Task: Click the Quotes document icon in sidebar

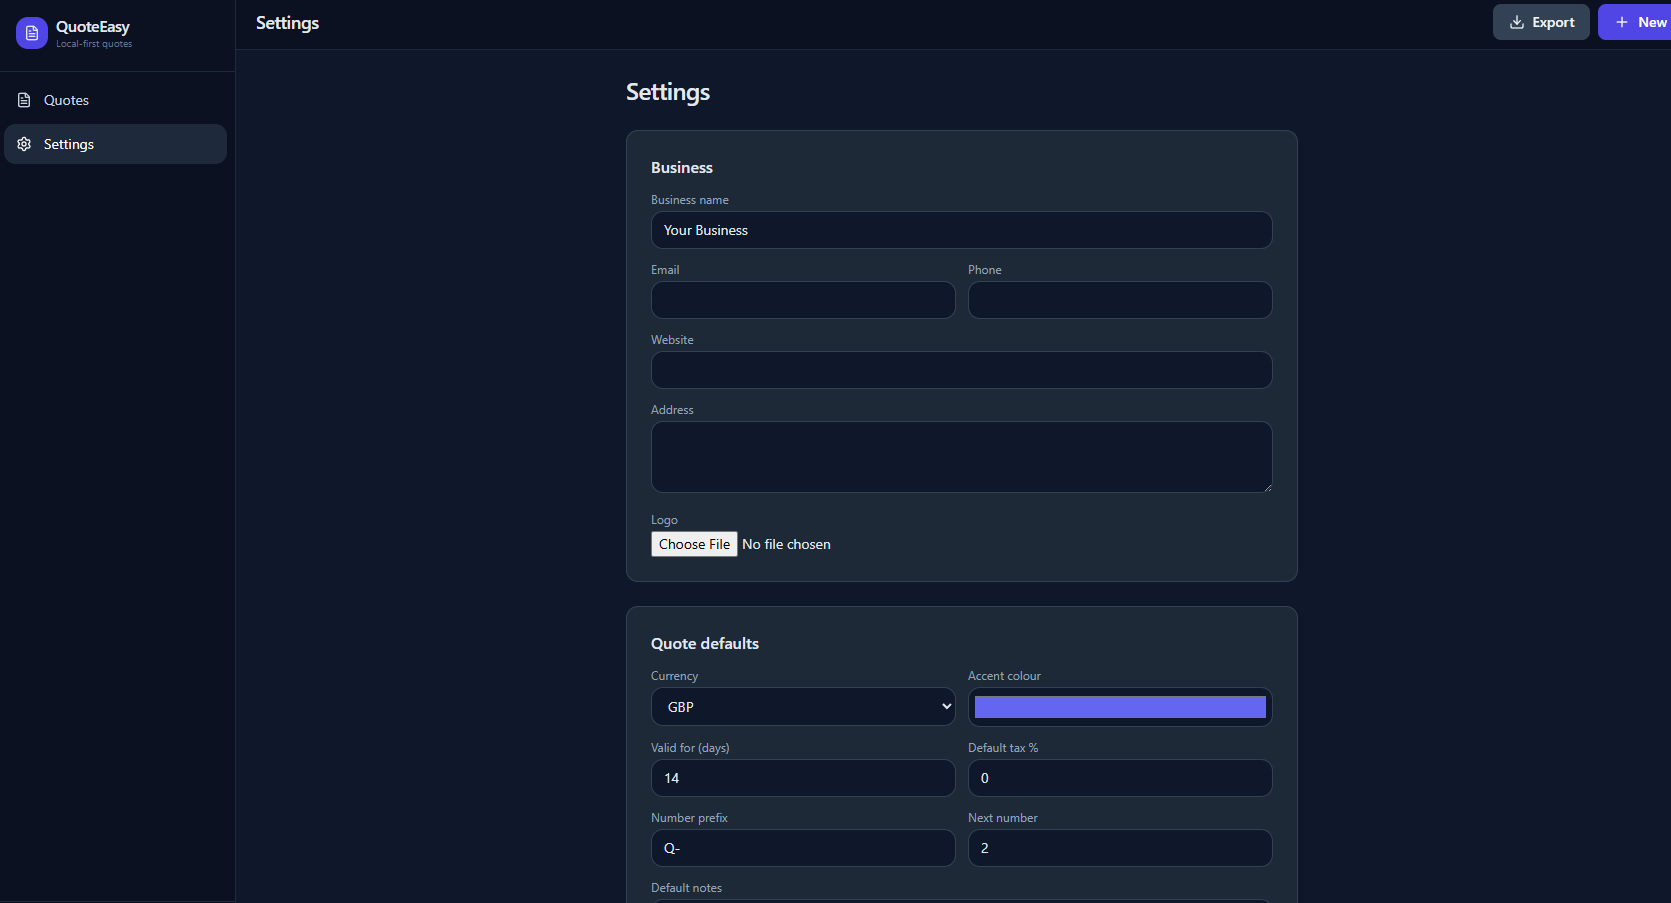Action: (24, 100)
